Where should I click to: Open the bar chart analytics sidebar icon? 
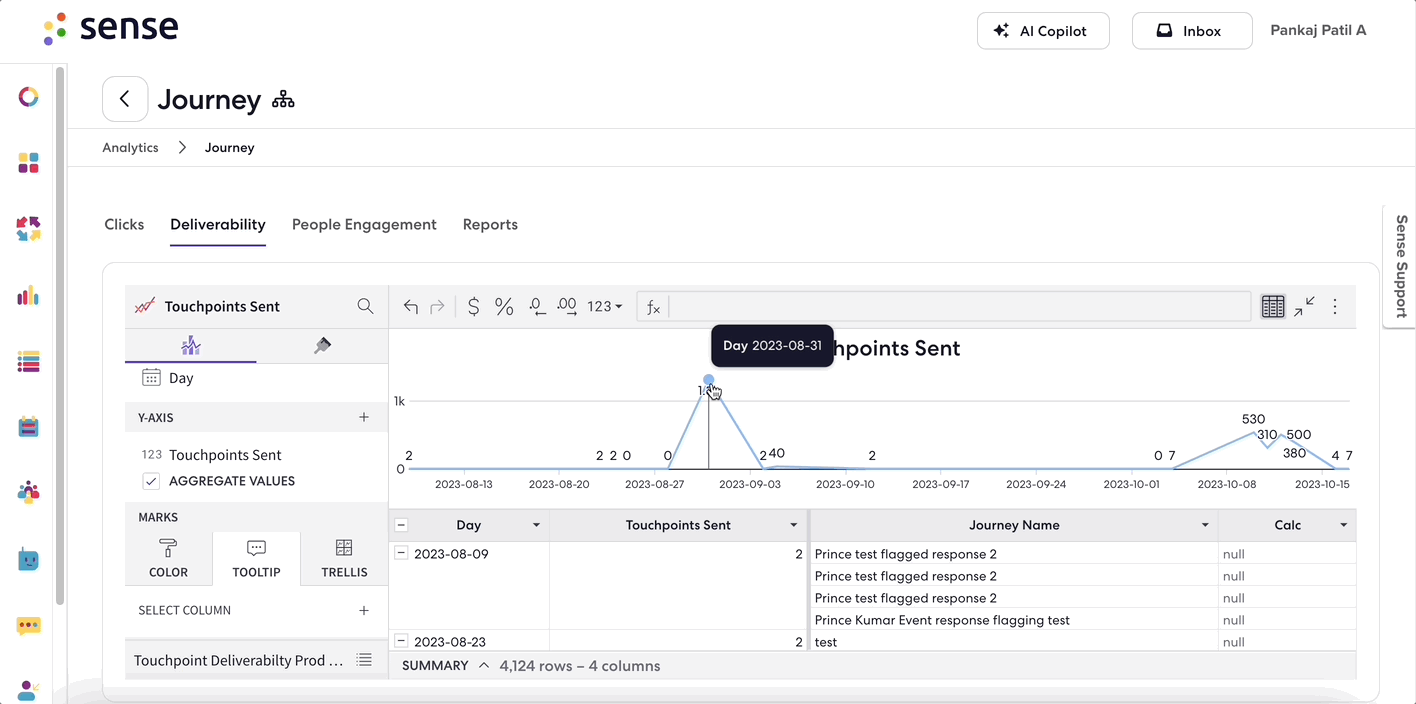coord(28,295)
